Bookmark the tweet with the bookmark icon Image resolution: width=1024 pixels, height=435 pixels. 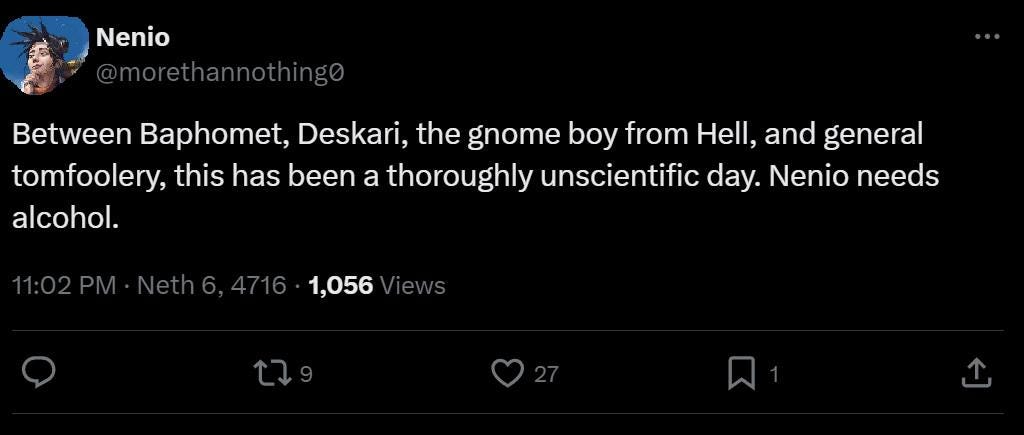(741, 374)
